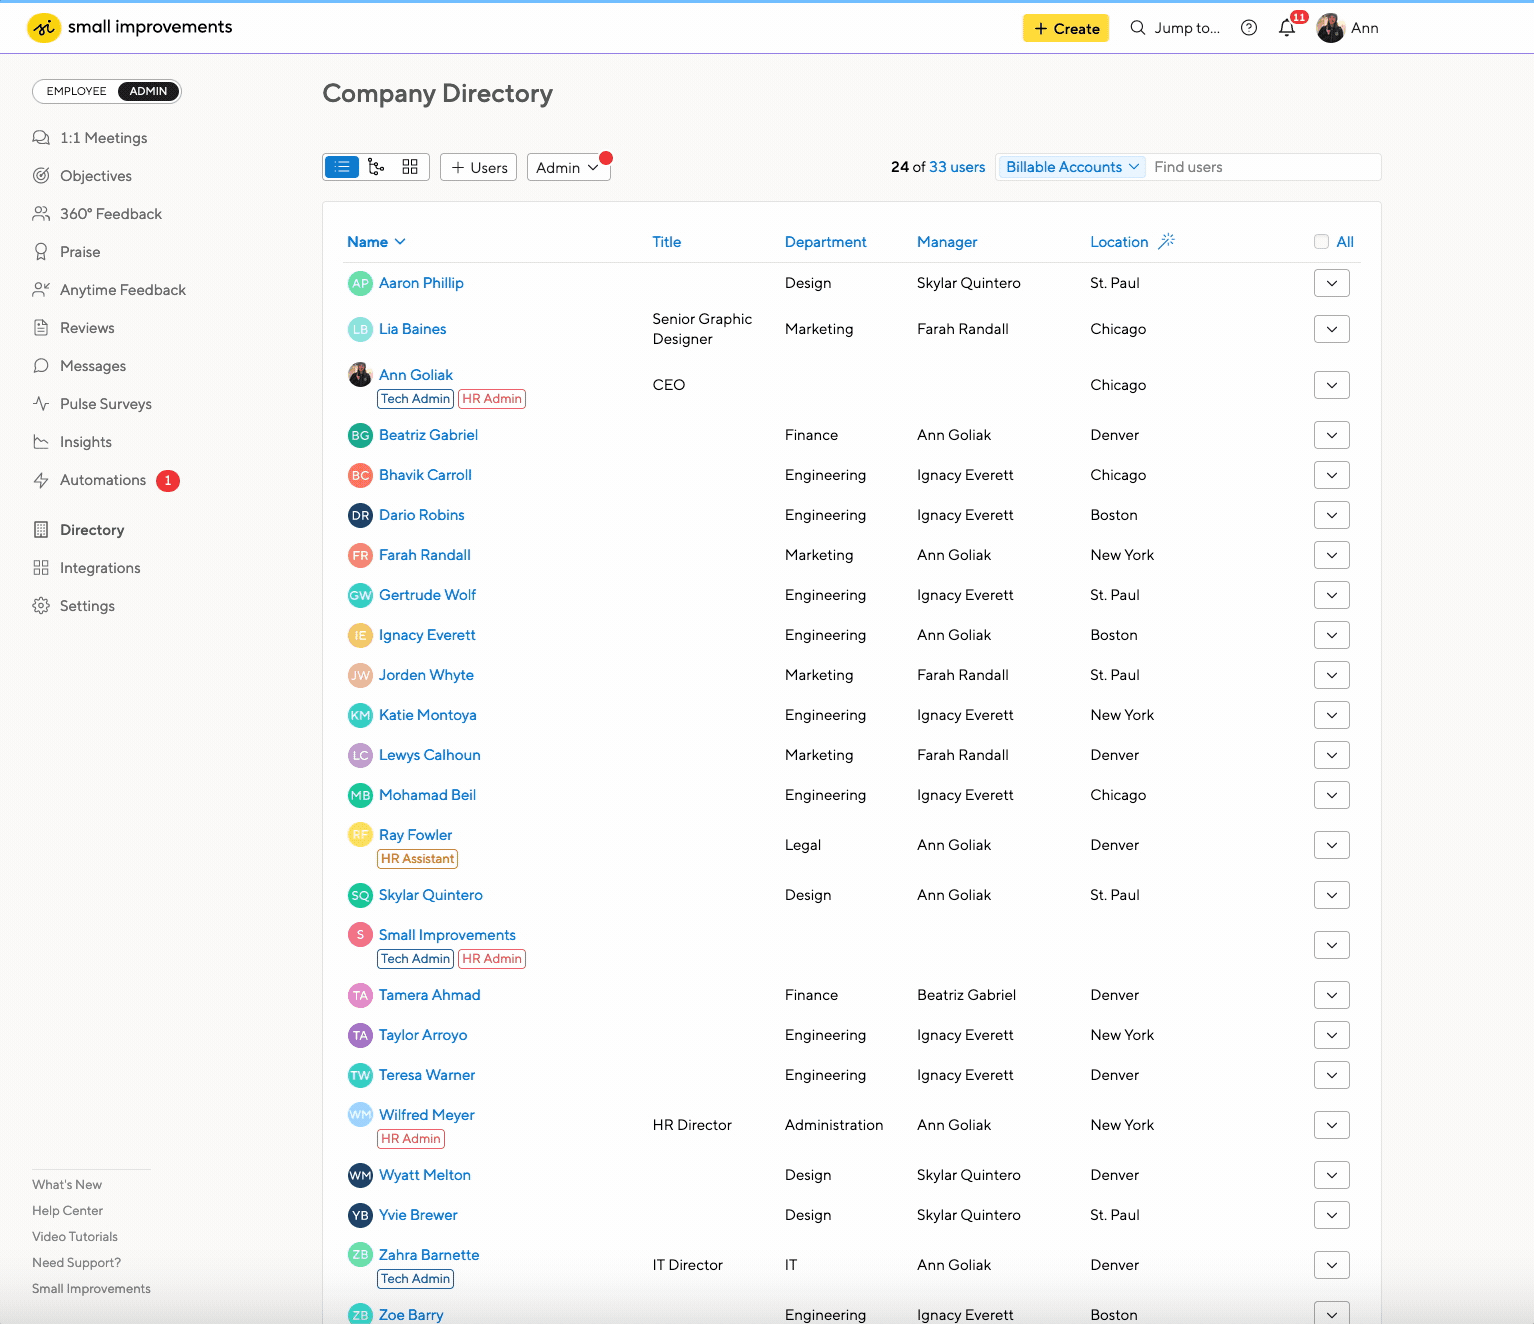1534x1324 pixels.
Task: Click the Reviews document icon
Action: pos(41,327)
